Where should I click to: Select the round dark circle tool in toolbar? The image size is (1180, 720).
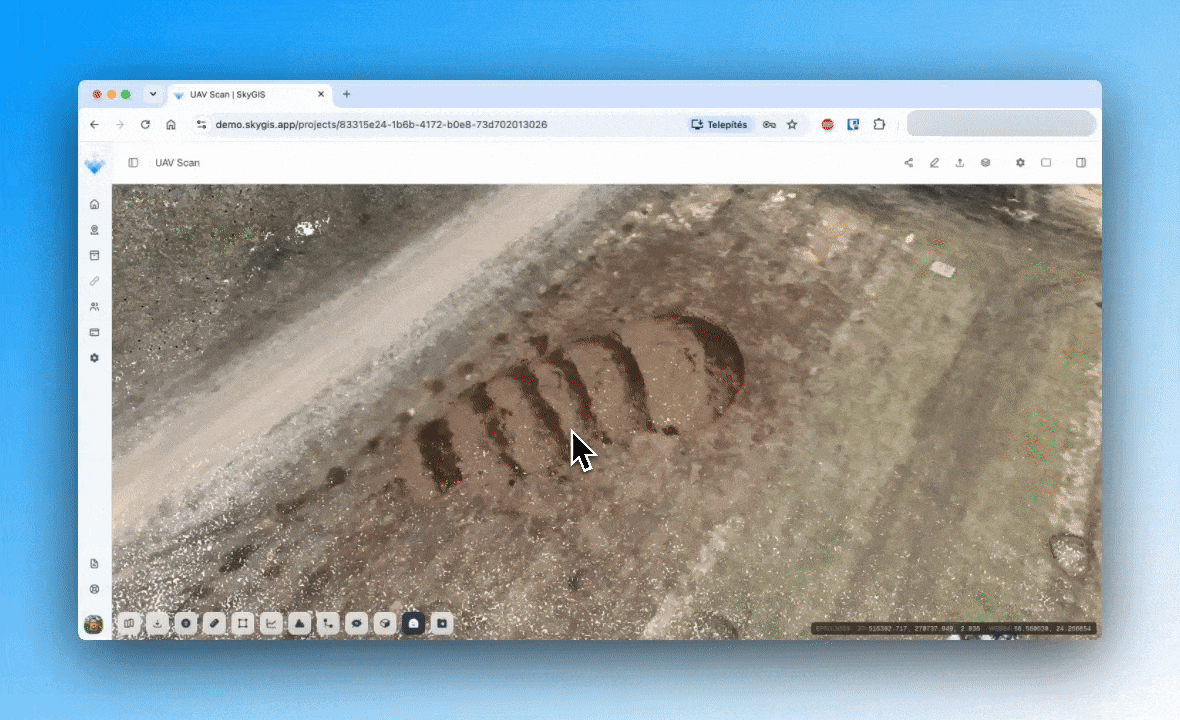[x=186, y=623]
